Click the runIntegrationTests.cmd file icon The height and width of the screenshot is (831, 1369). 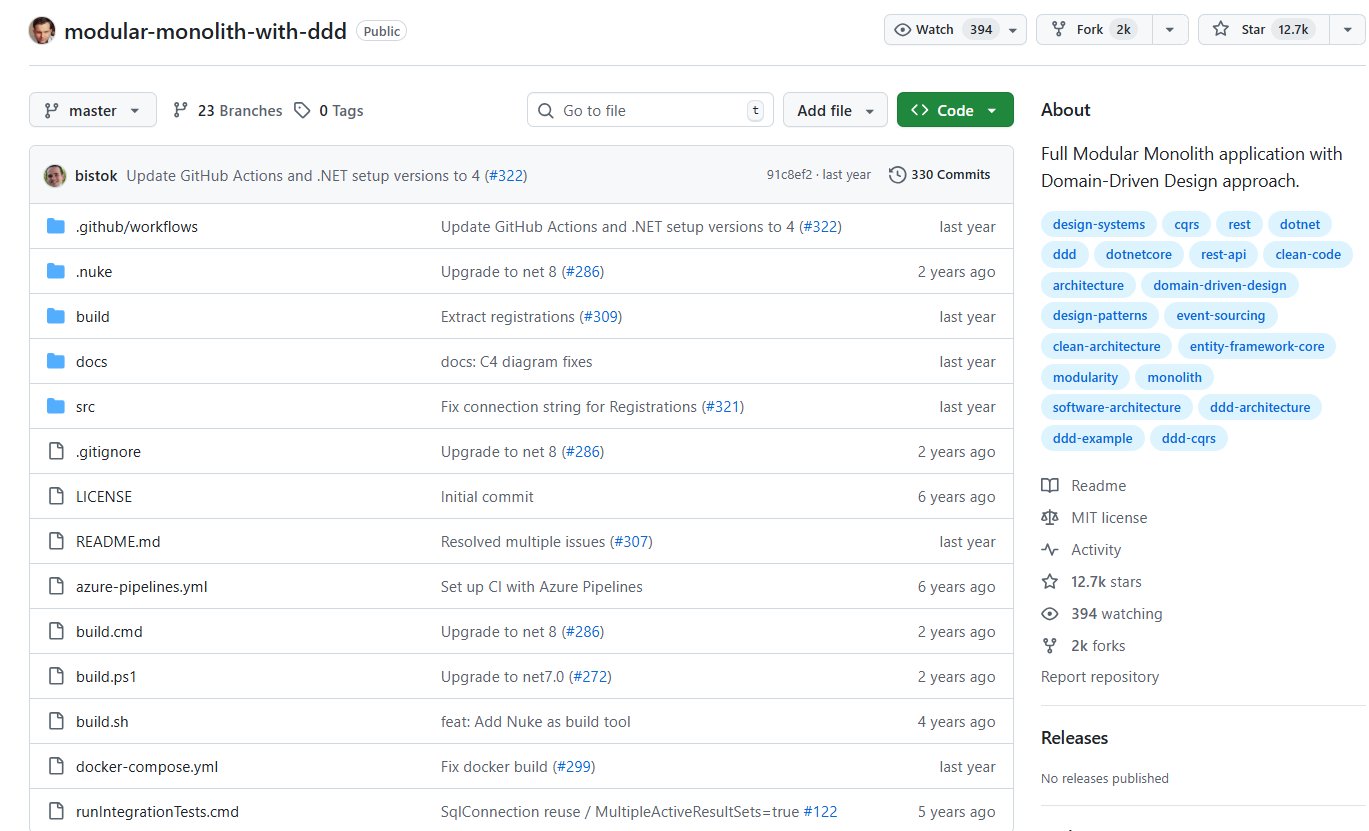point(56,812)
